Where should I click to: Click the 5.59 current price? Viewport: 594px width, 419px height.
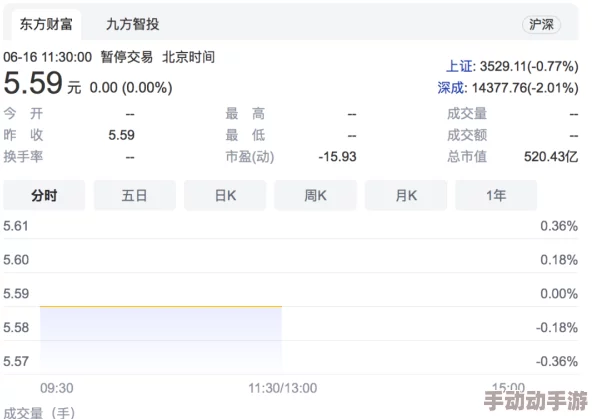33,83
